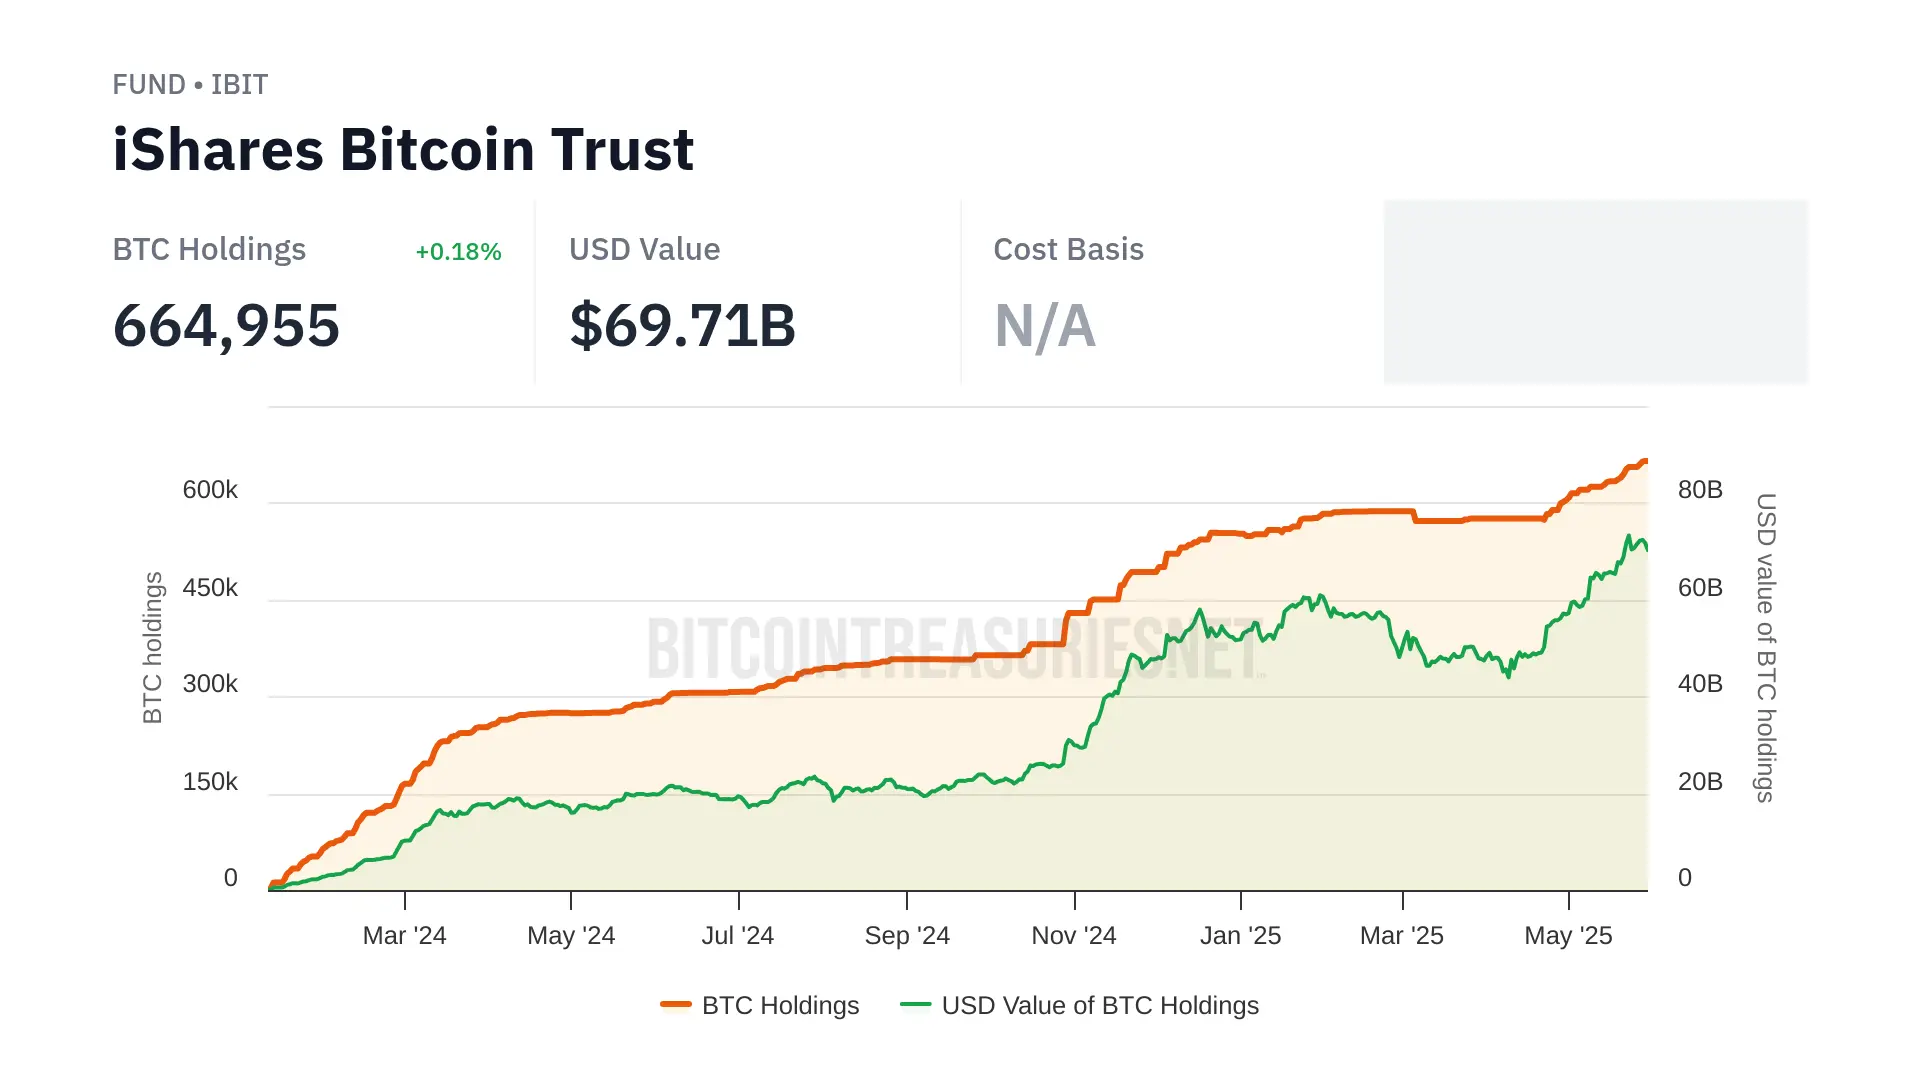The image size is (1920, 1080).
Task: Click the gray placeholder box beside Cost Basis
Action: (x=1595, y=291)
